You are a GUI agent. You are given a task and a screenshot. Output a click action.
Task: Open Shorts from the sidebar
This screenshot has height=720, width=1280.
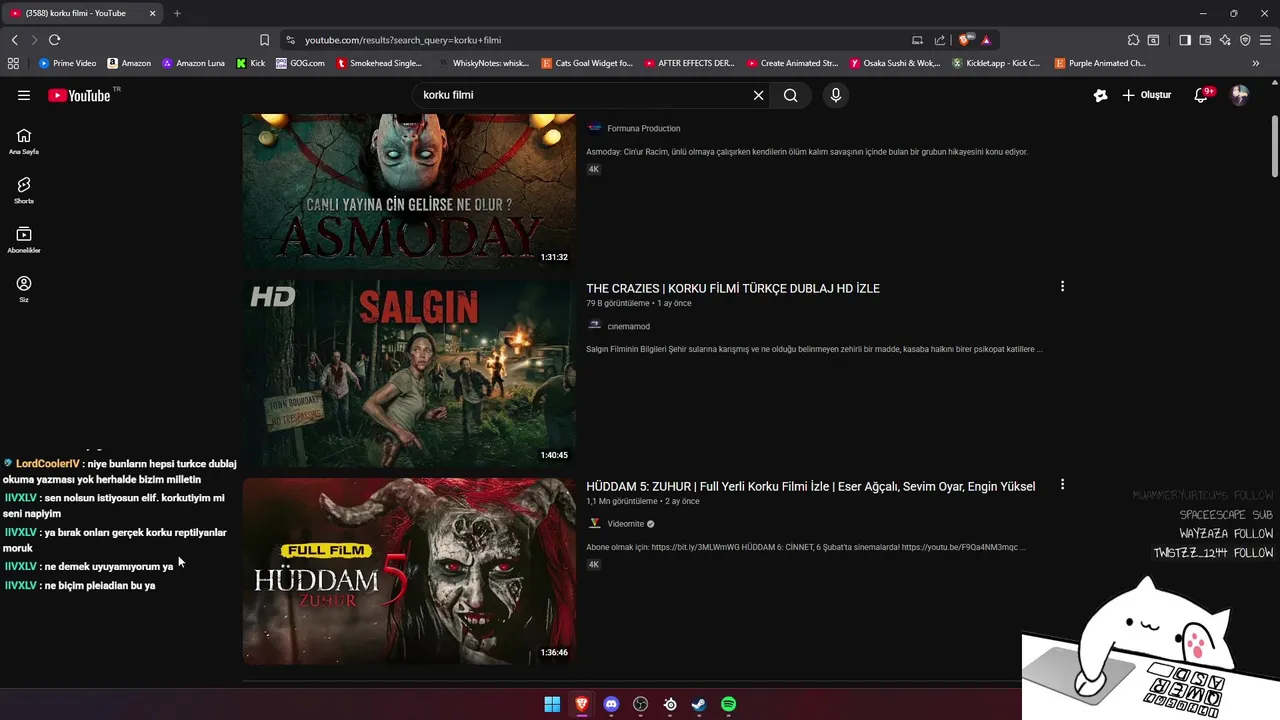point(24,190)
